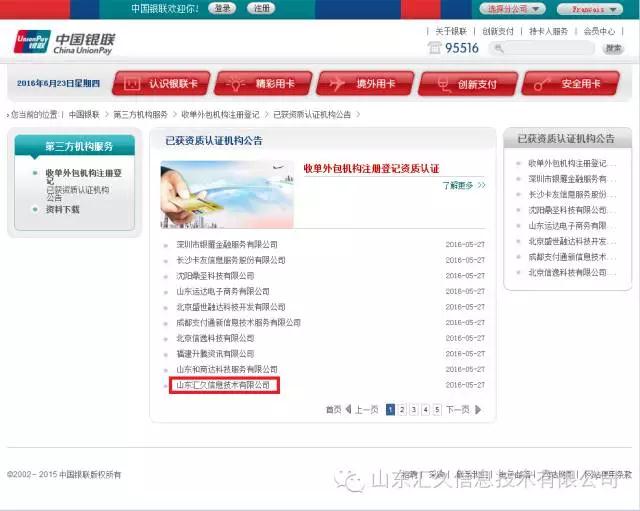Viewport: 640px width, 511px height.
Task: Select 收单外包机构注册登记 in left sidebar
Action: coord(84,177)
